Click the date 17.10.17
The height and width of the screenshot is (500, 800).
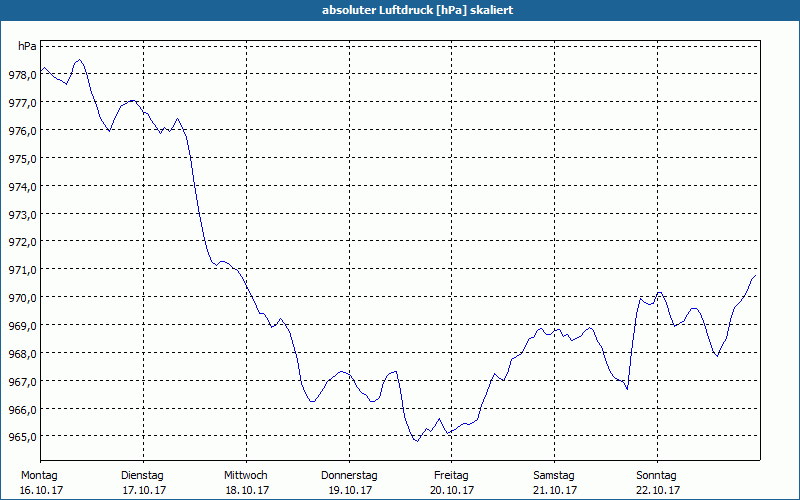coord(144,490)
